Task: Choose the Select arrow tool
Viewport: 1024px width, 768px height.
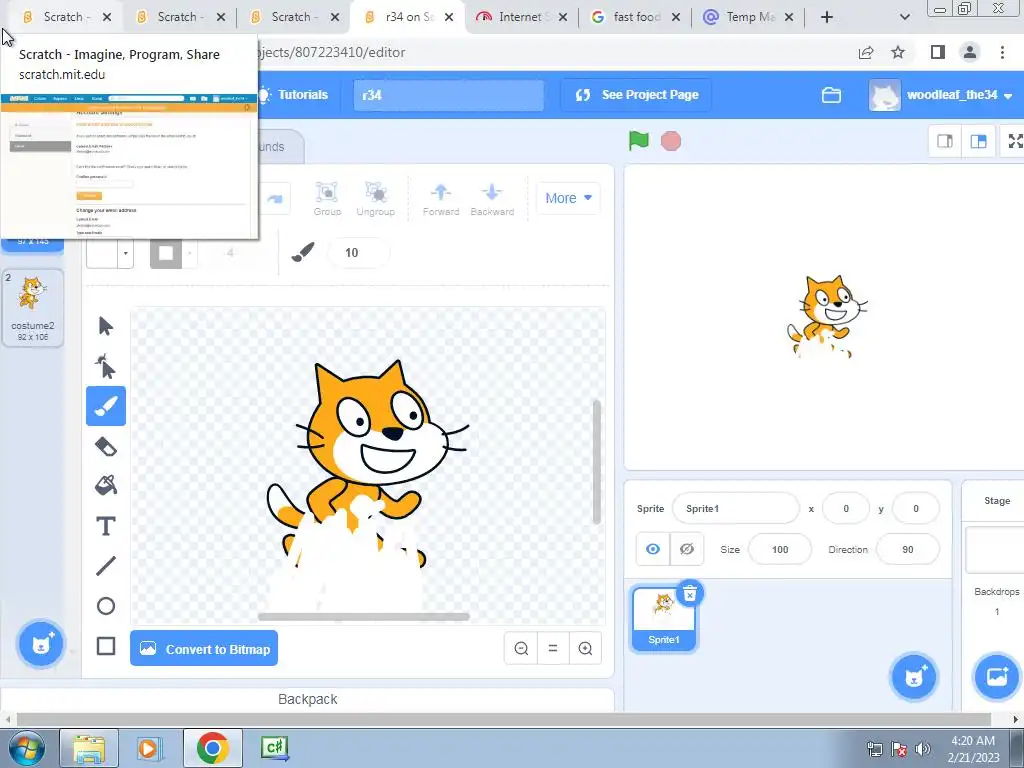Action: pos(106,326)
